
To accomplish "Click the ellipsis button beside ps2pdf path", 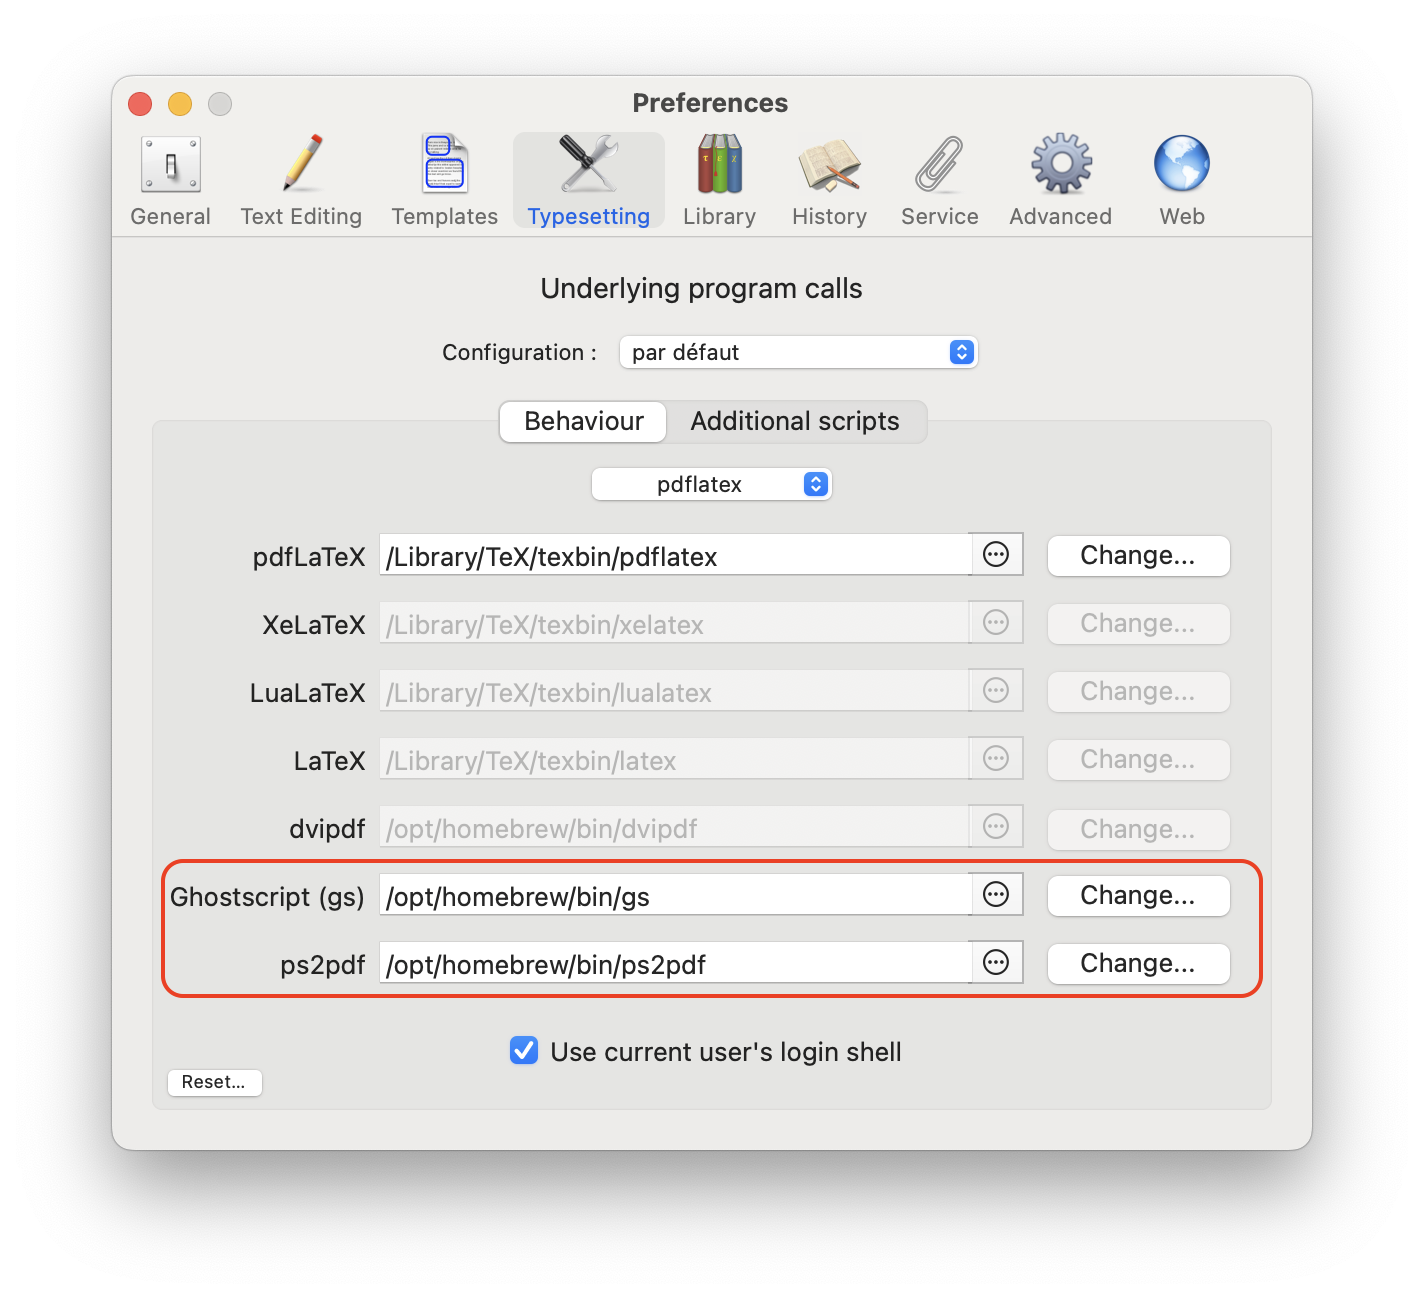I will [x=996, y=963].
